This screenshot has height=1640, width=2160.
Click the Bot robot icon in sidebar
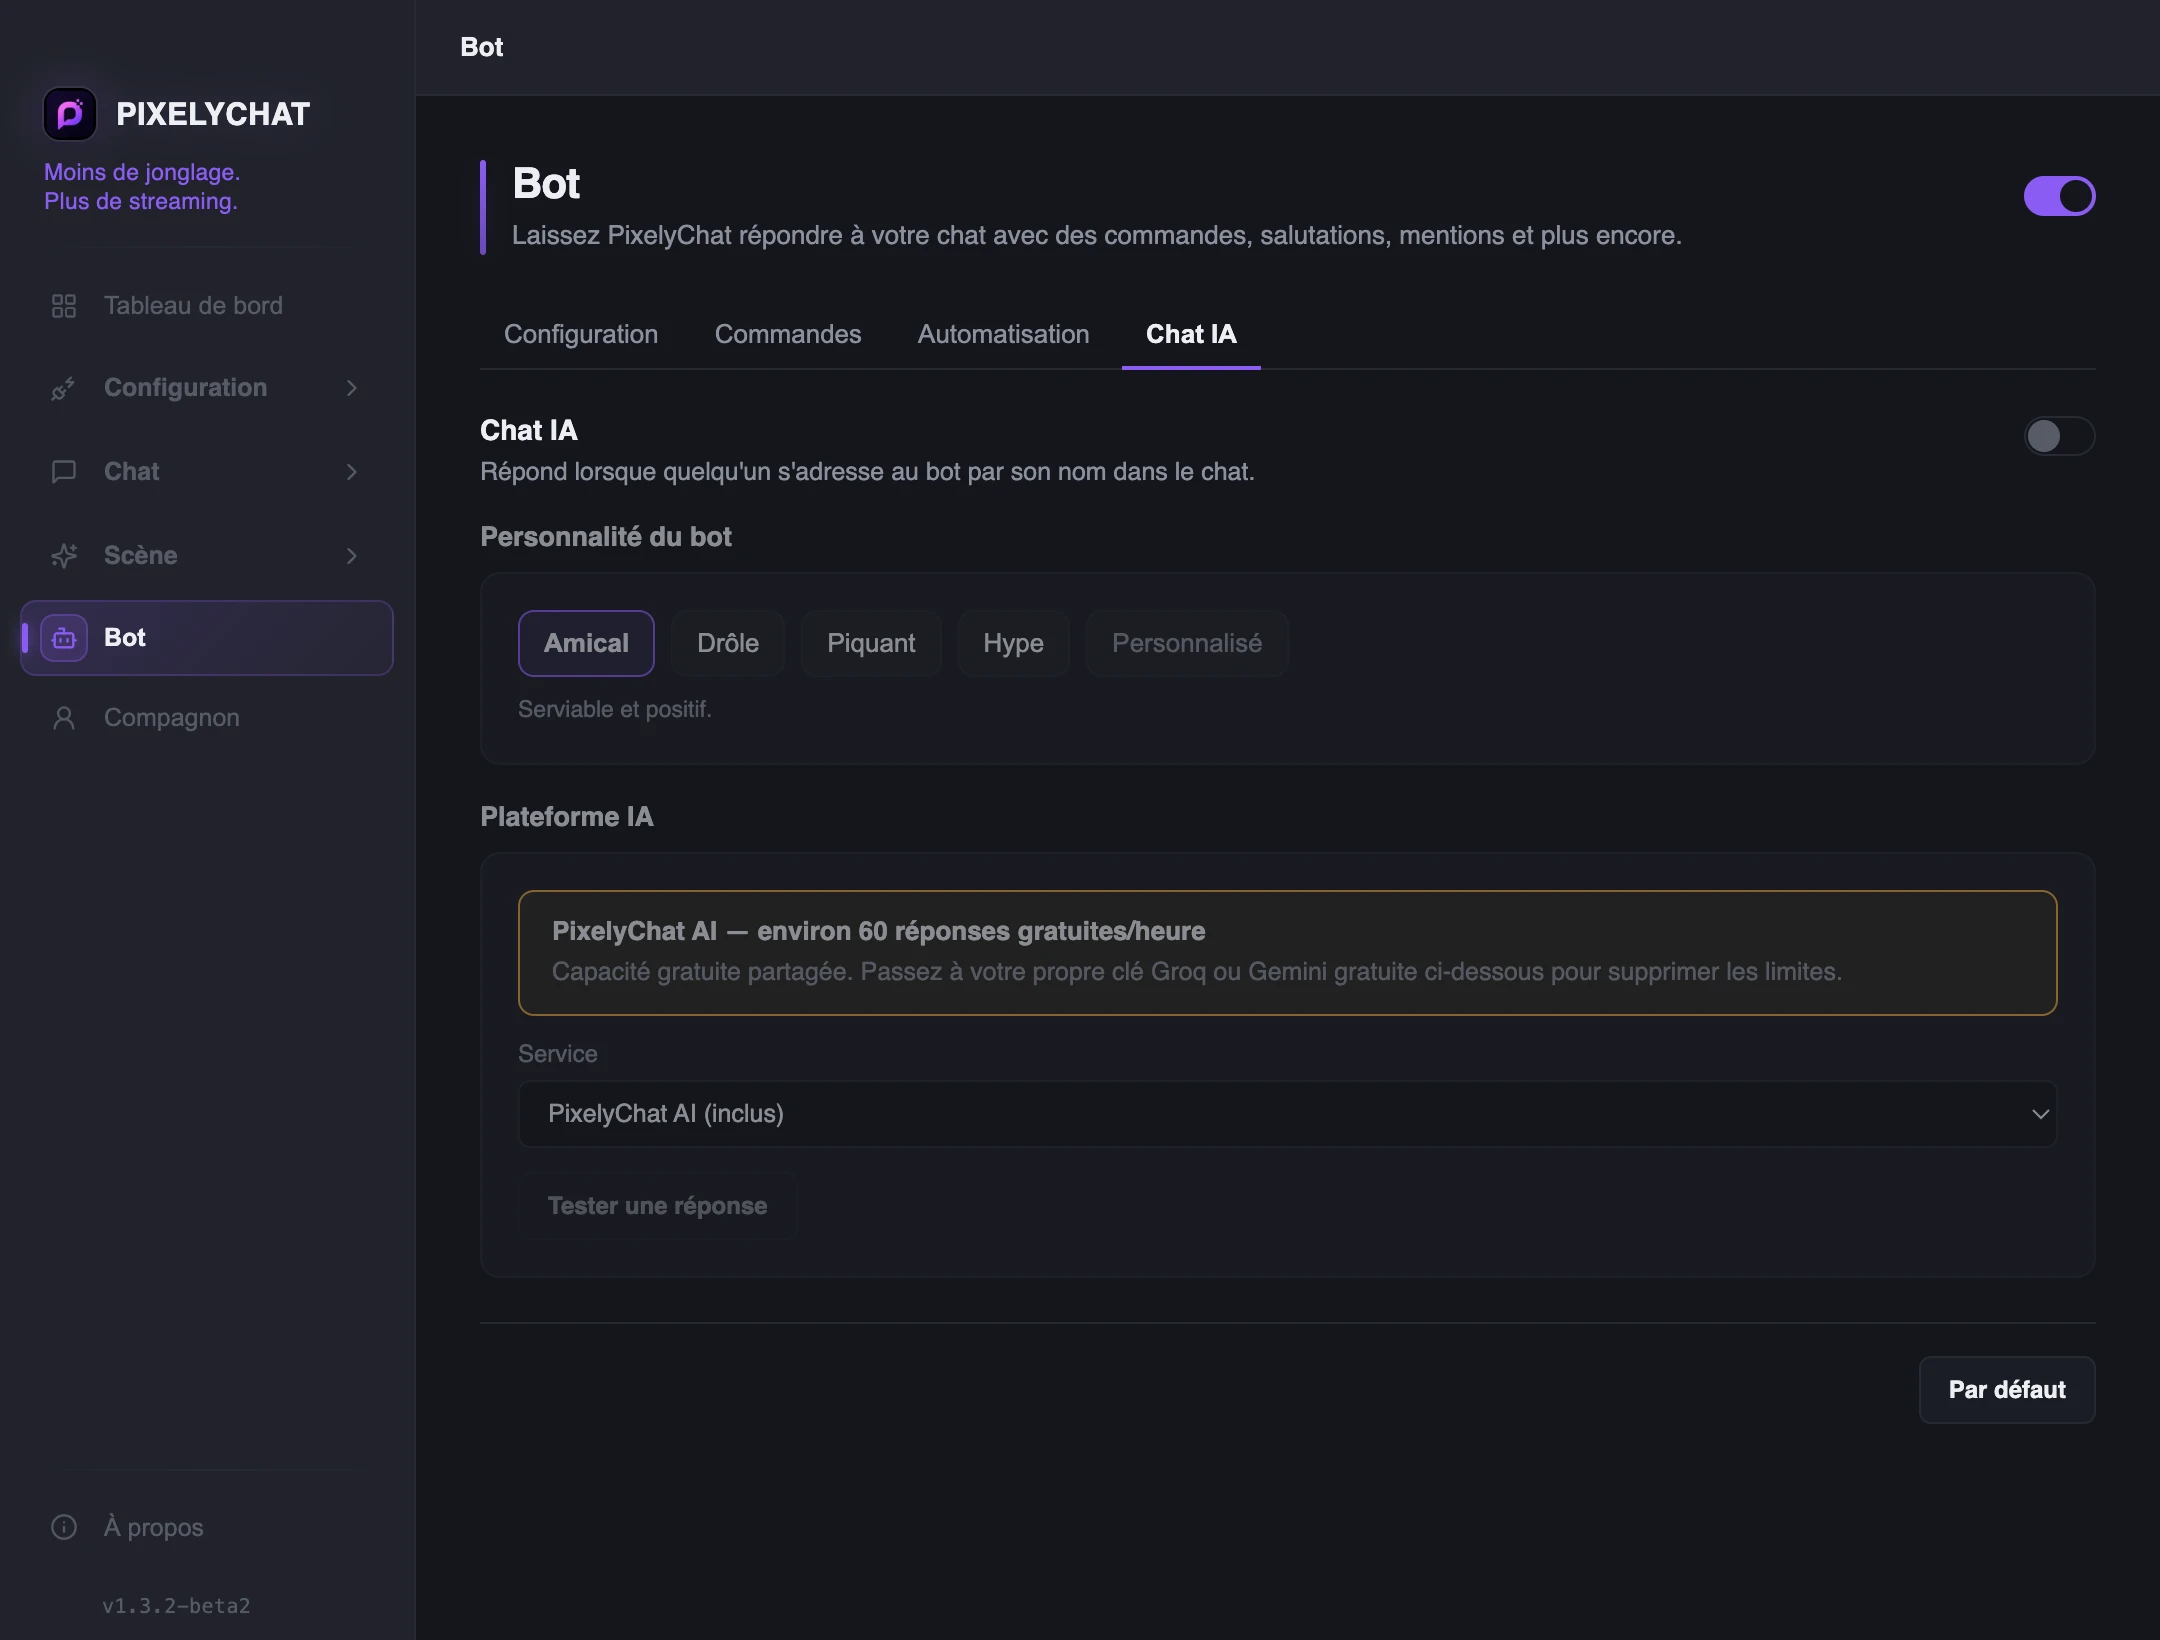pyautogui.click(x=64, y=638)
